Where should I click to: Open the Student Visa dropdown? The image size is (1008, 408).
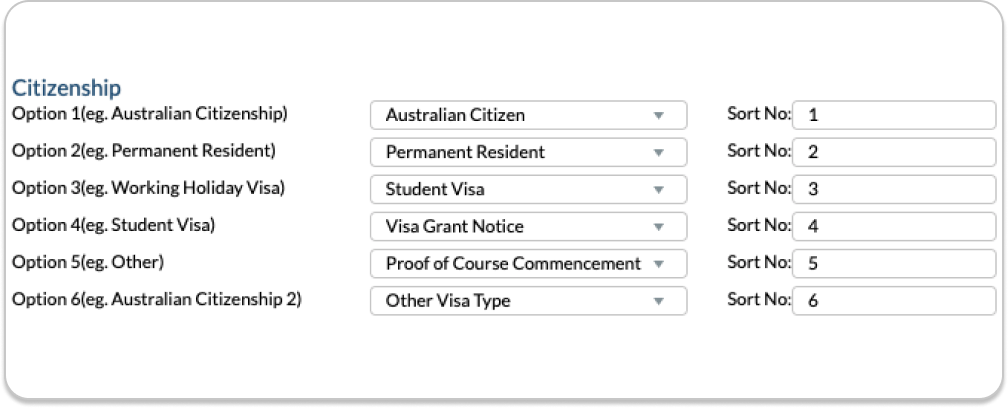click(x=528, y=189)
